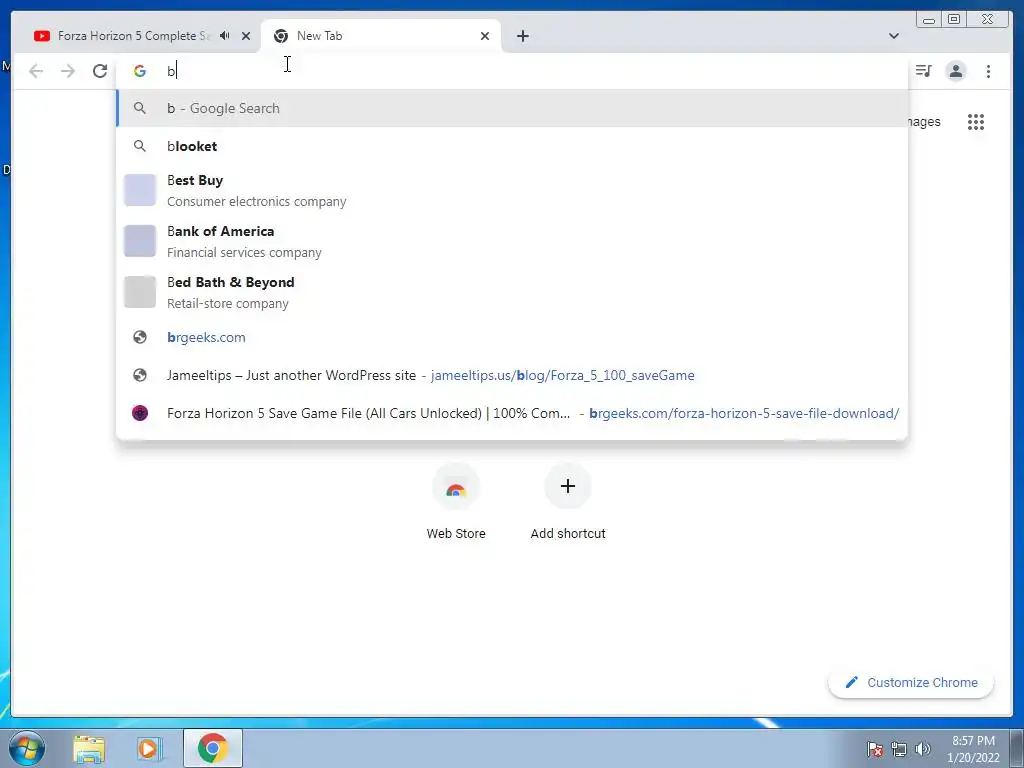Click the Google icon in address bar

[140, 71]
